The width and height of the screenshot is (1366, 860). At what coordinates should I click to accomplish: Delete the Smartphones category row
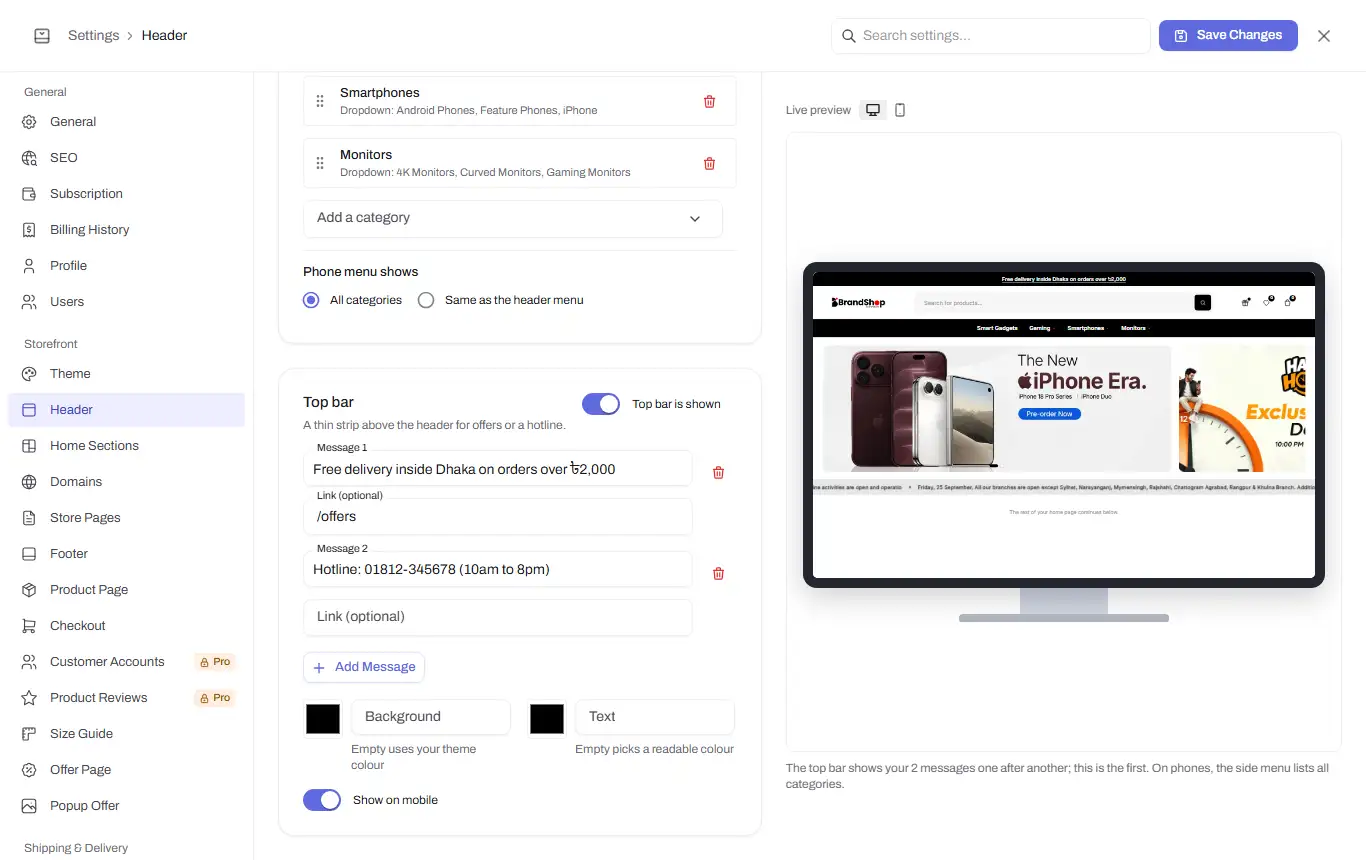pos(709,101)
